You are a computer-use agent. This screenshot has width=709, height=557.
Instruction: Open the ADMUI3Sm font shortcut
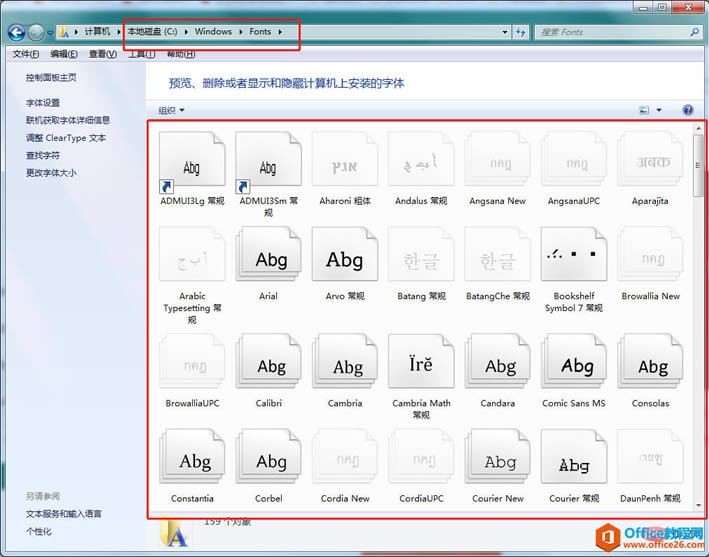coord(269,162)
